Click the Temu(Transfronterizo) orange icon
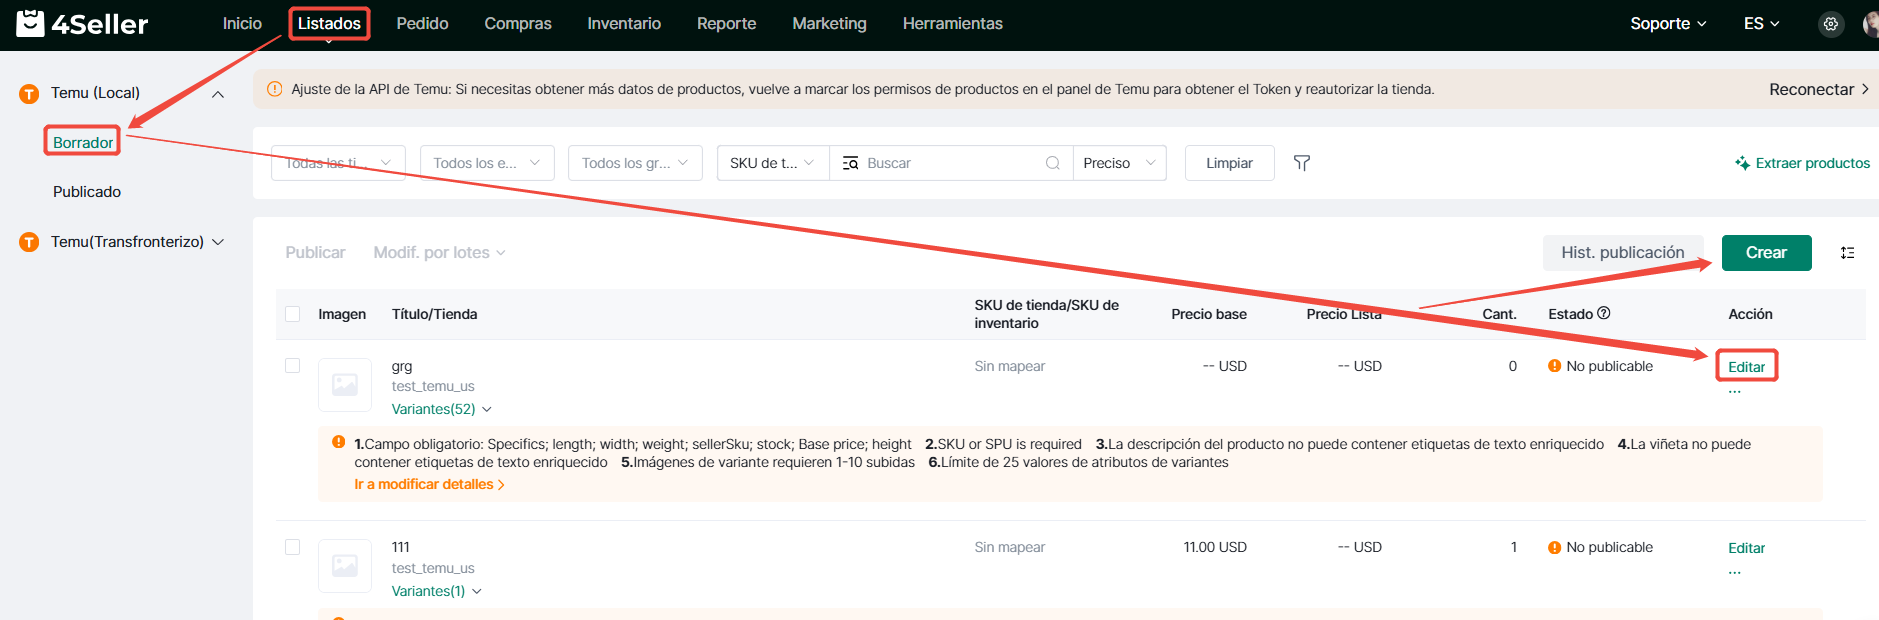 (x=30, y=242)
